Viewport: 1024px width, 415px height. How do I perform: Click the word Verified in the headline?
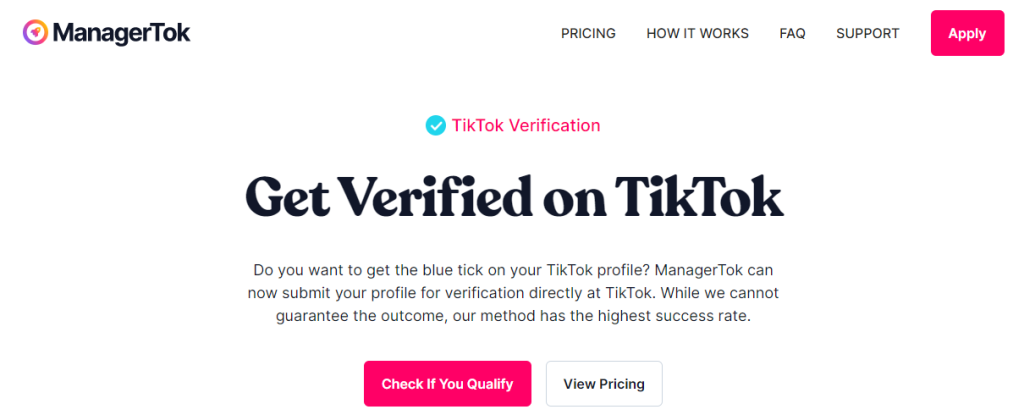coord(435,197)
